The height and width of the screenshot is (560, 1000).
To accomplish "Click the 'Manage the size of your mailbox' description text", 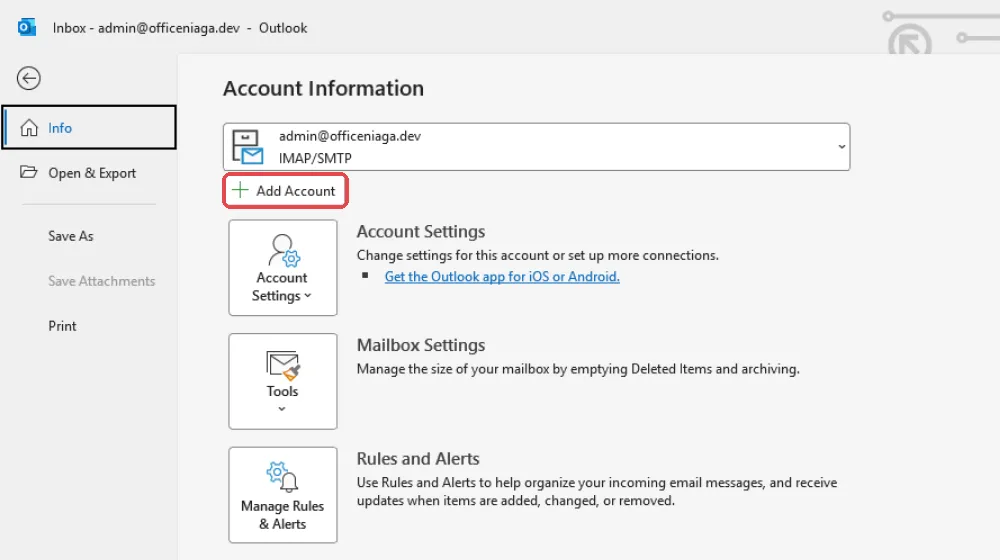I will [x=578, y=369].
